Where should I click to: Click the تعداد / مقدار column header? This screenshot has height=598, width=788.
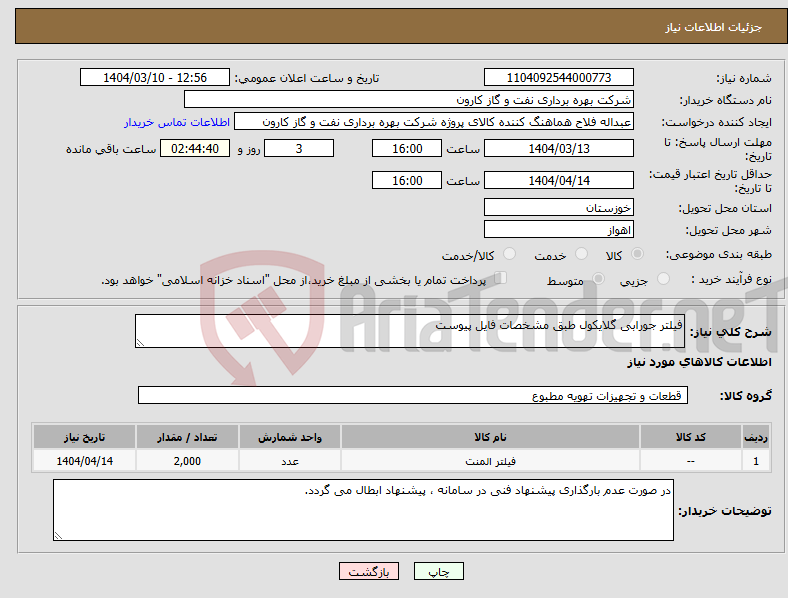tap(187, 437)
